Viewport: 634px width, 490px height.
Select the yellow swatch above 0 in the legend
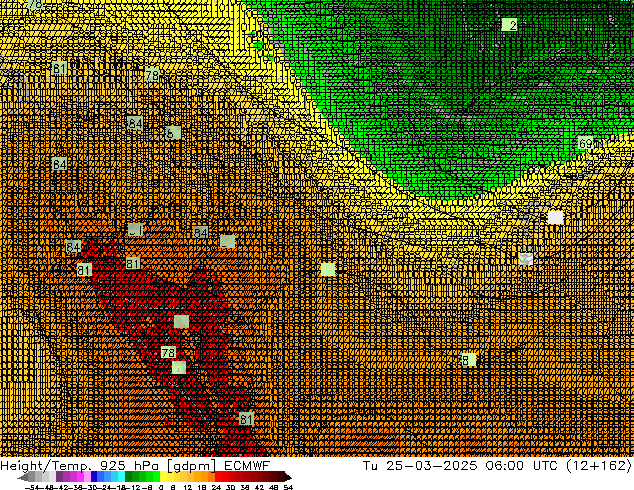[x=163, y=477]
